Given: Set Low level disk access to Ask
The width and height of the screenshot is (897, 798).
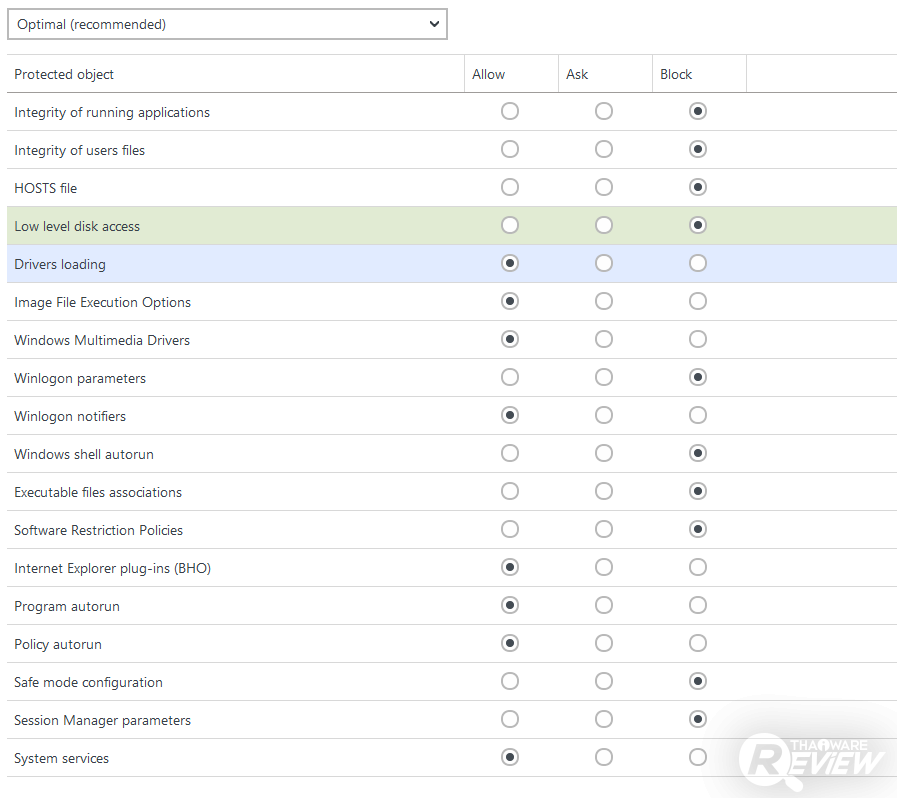Looking at the screenshot, I should (604, 225).
